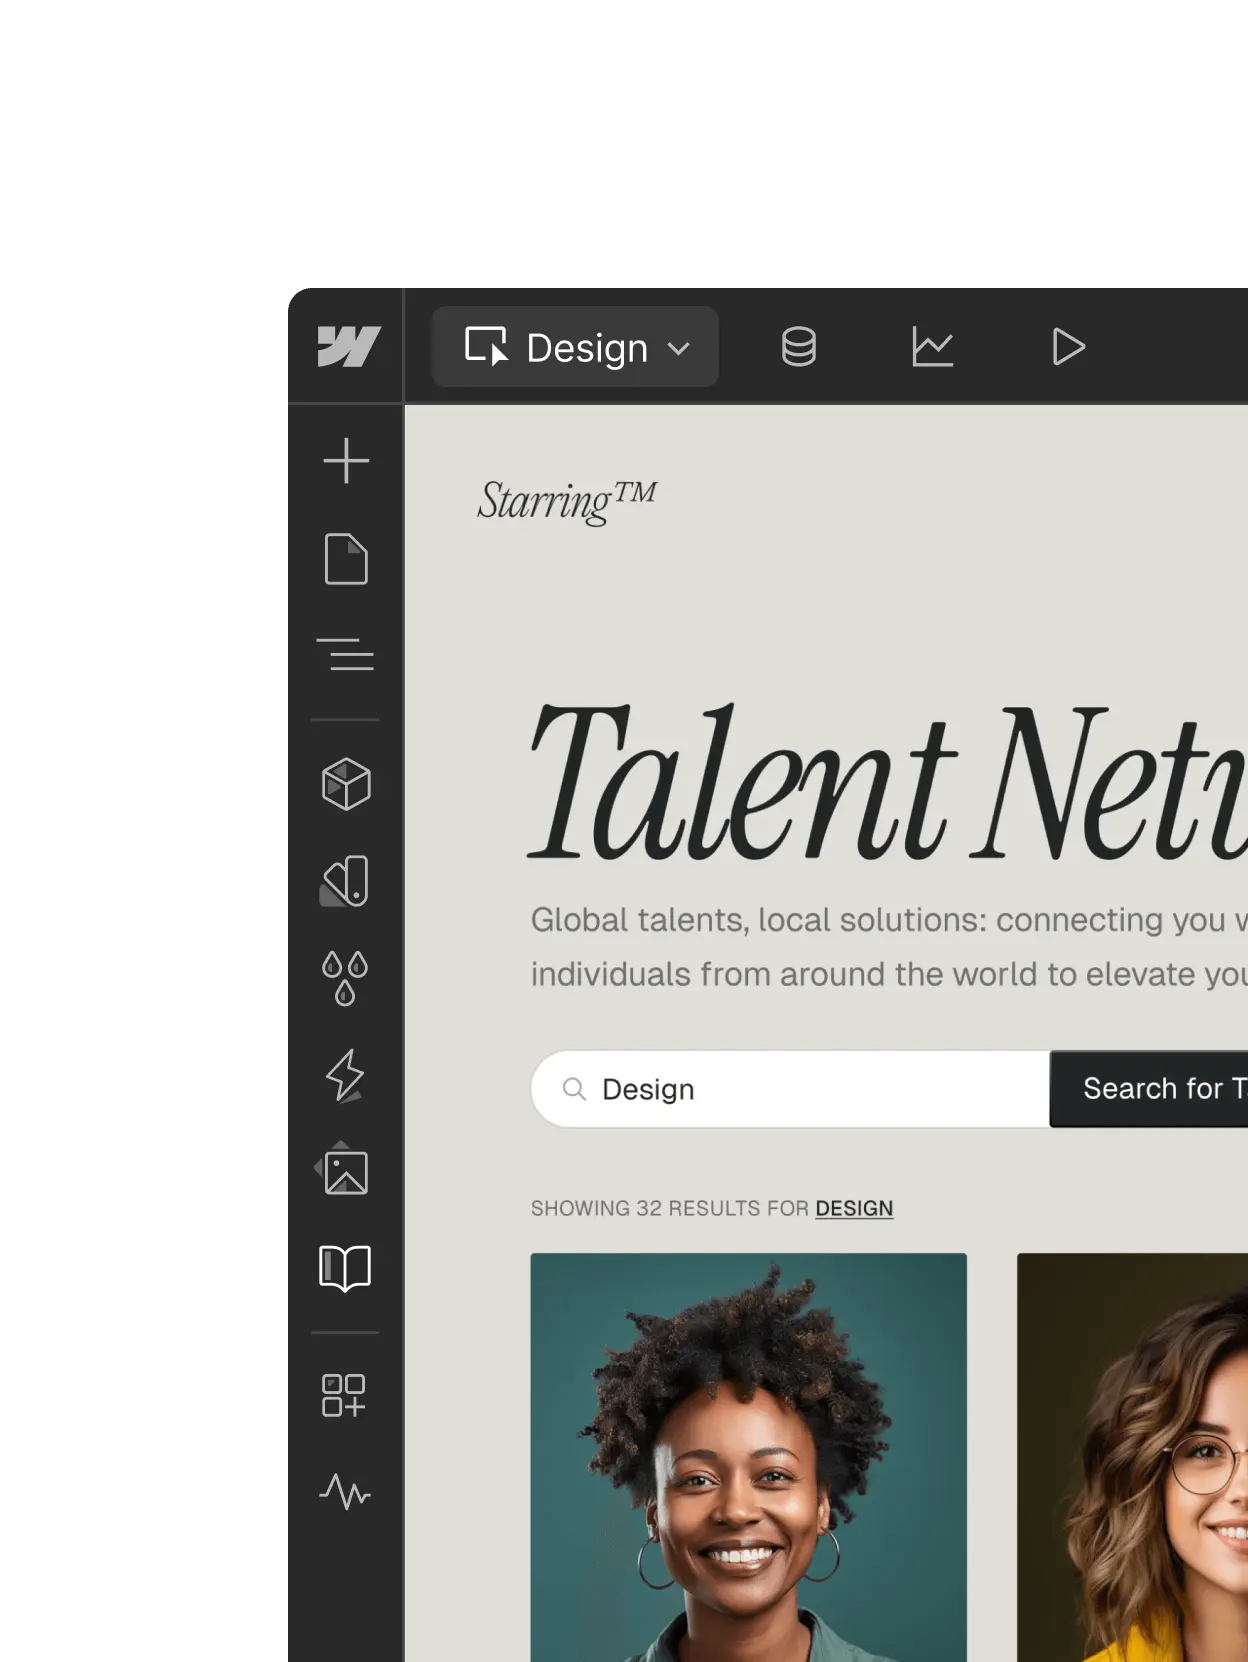Viewport: 1248px width, 1662px height.
Task: Select the photo of woman with hoop earrings
Action: coord(749,1457)
